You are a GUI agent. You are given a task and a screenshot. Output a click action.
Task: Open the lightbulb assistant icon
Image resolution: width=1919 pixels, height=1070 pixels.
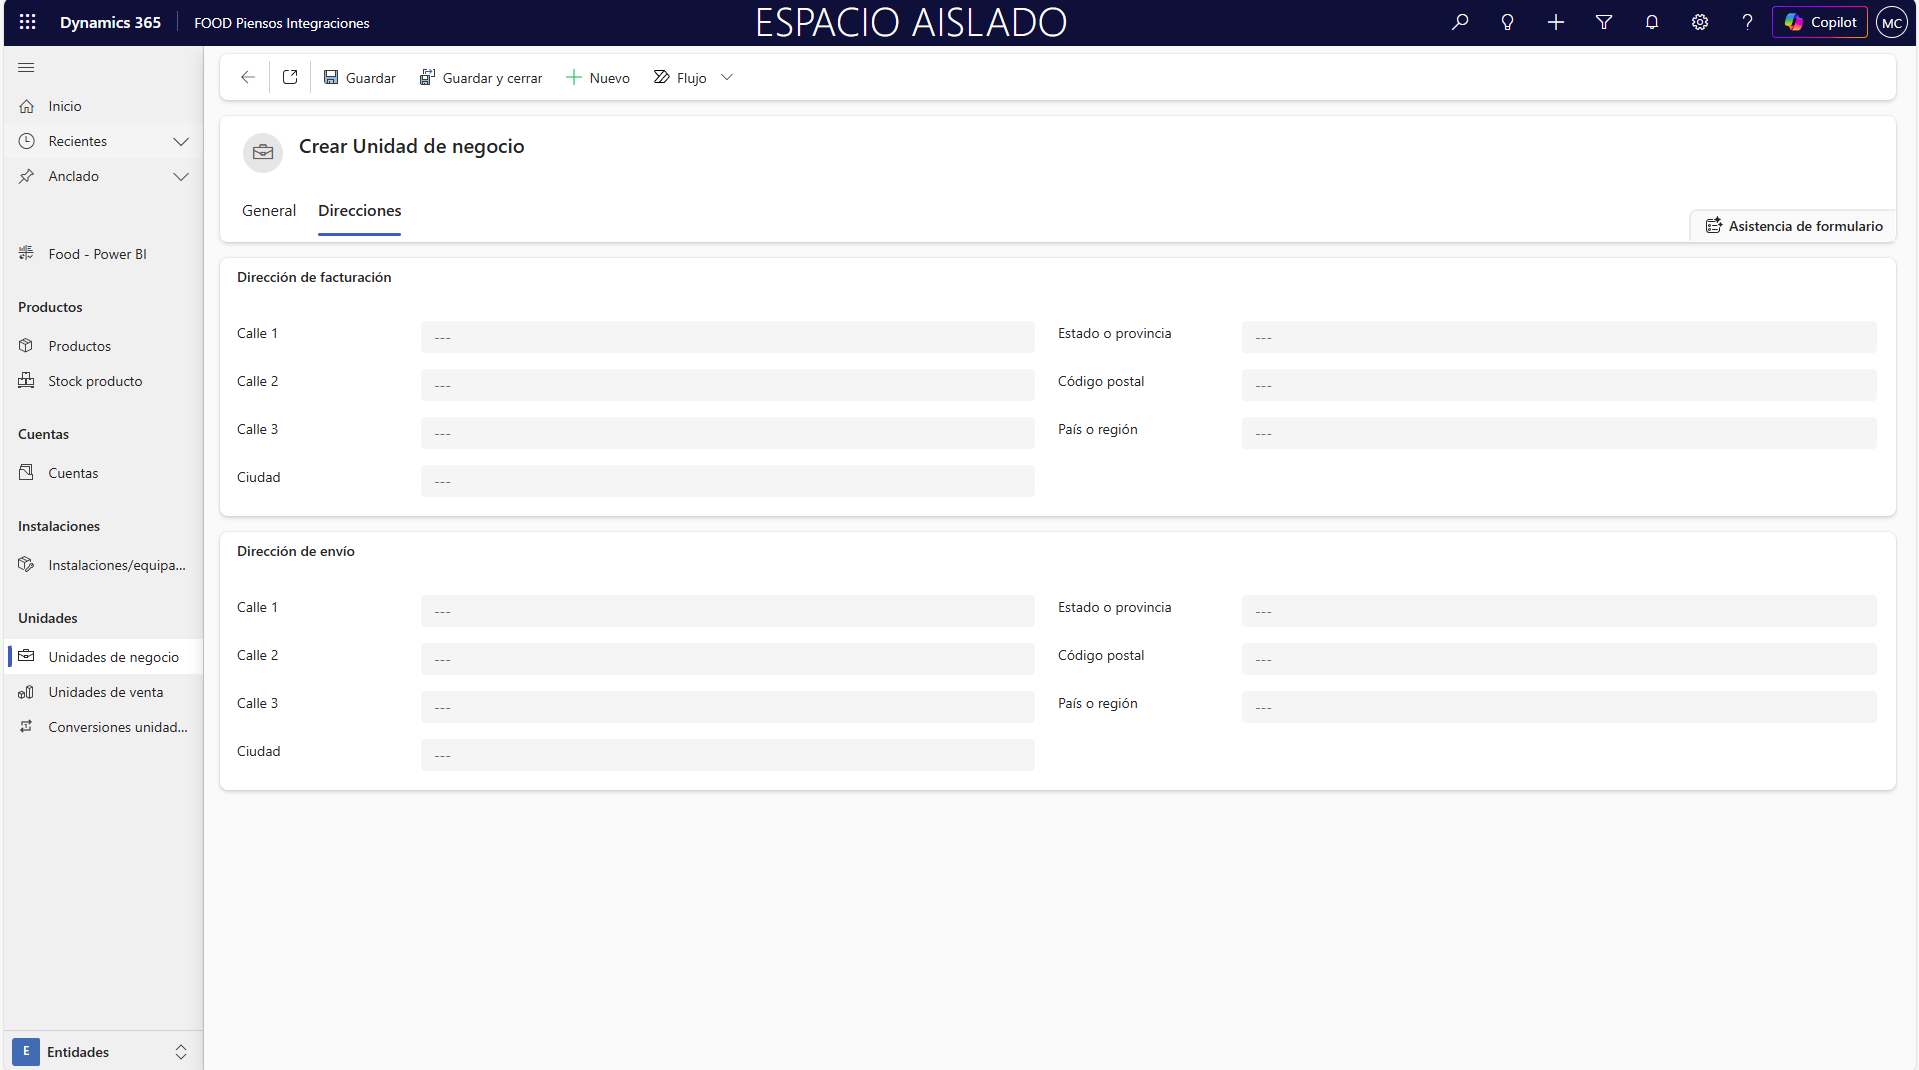(1507, 22)
